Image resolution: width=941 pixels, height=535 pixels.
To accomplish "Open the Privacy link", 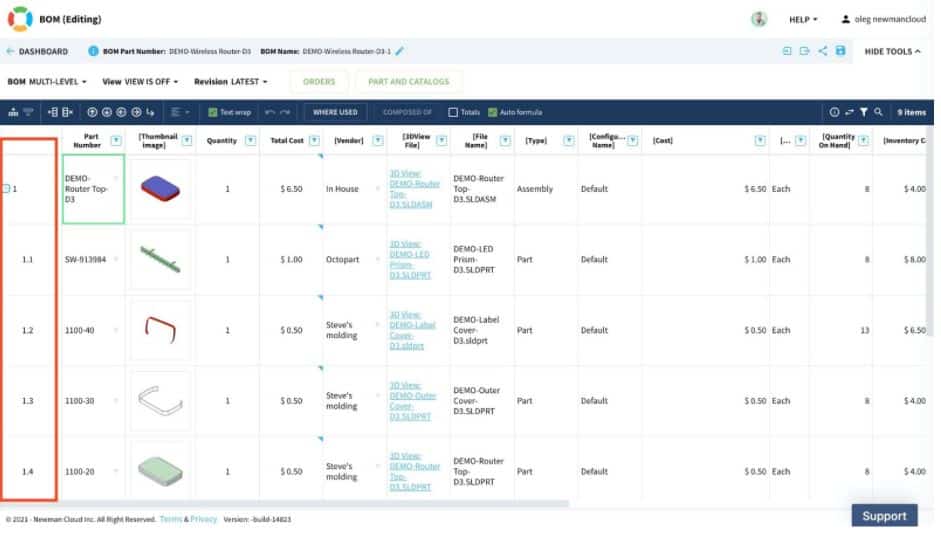I will point(203,519).
